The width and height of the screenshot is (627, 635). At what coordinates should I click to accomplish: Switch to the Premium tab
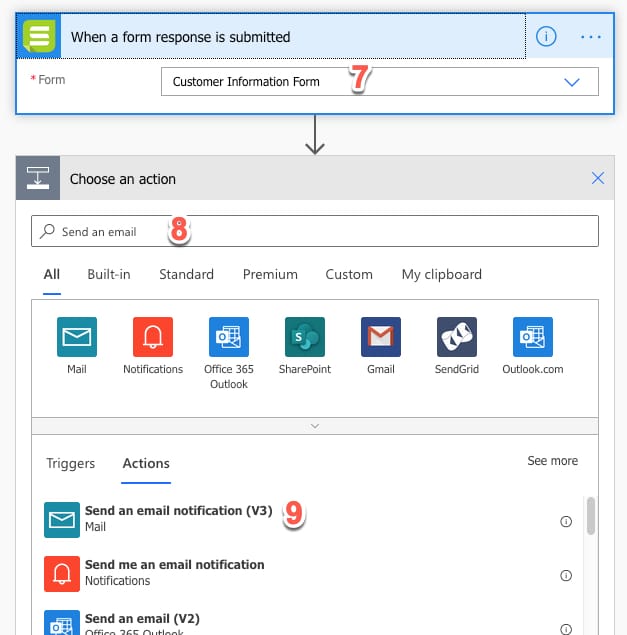[270, 274]
